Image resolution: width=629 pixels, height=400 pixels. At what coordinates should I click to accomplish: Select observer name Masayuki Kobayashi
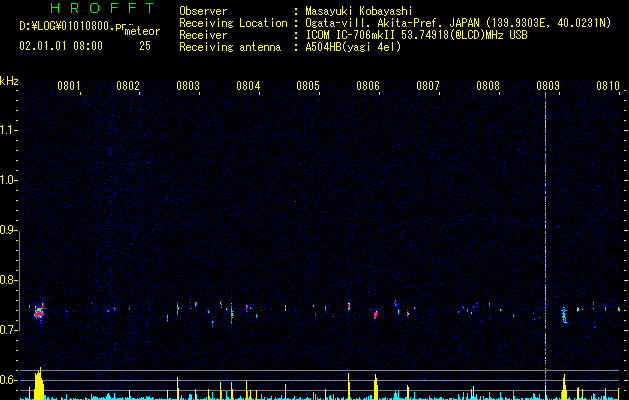pos(359,11)
